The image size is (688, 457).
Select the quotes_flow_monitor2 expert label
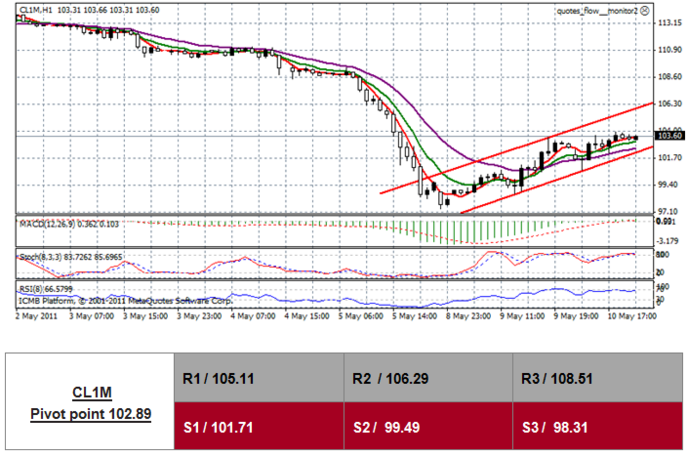(596, 10)
